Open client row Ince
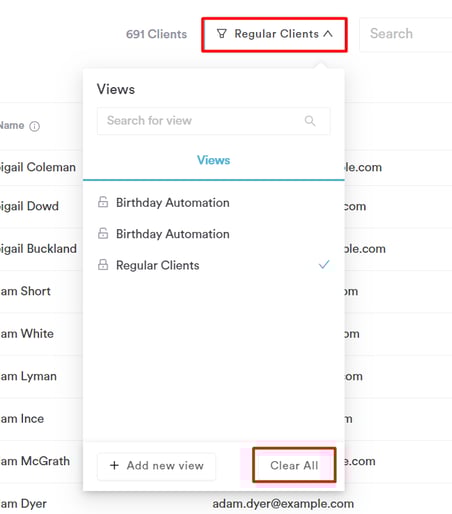This screenshot has height=514, width=452. coord(22,419)
